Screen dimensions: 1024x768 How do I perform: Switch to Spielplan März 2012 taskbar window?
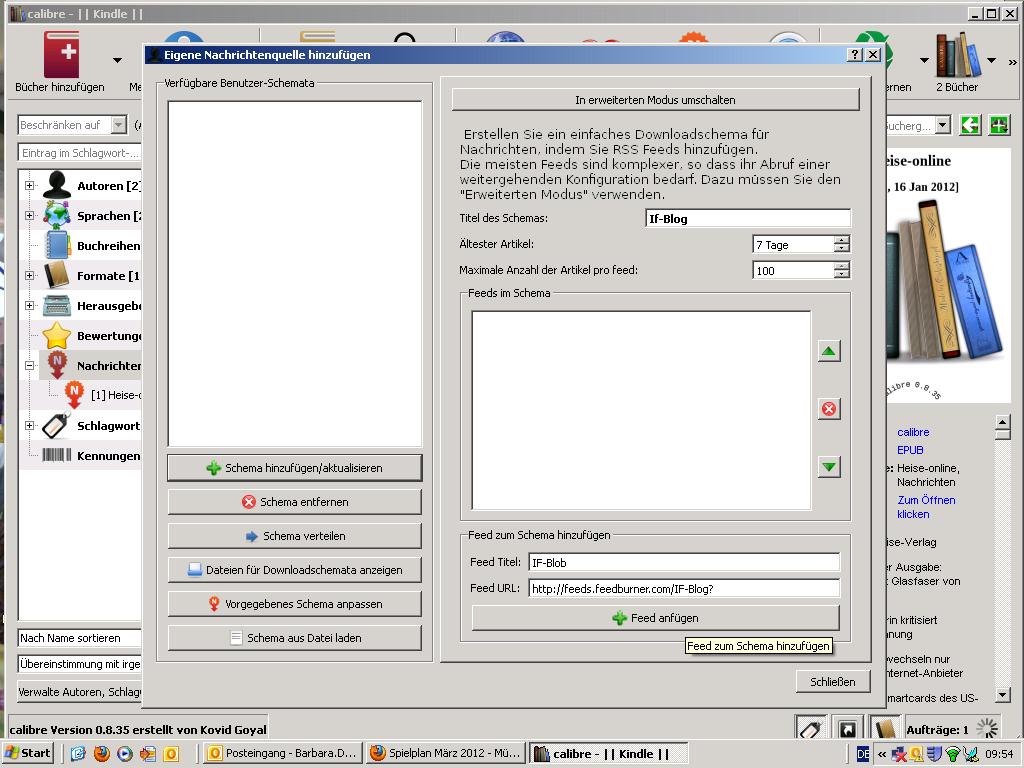447,754
